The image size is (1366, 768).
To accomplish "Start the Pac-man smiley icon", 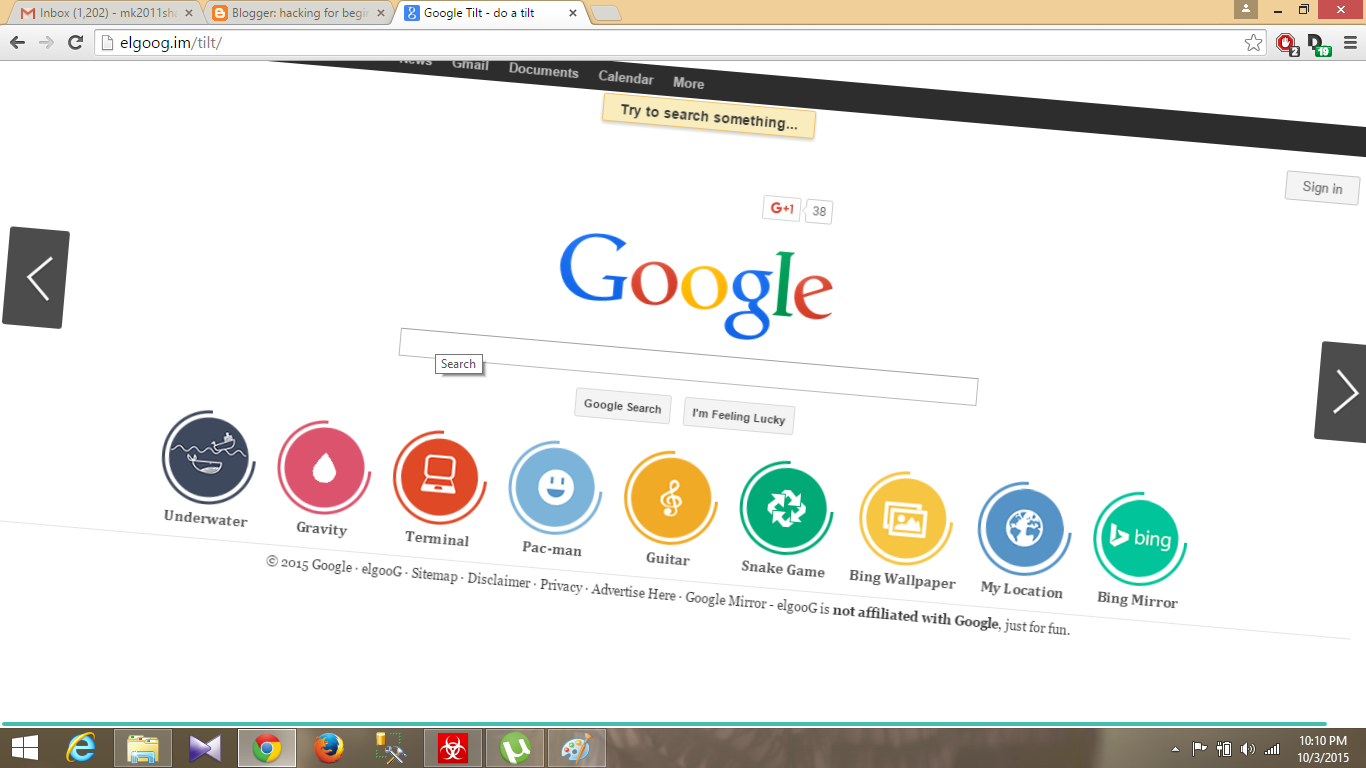I will tap(554, 487).
